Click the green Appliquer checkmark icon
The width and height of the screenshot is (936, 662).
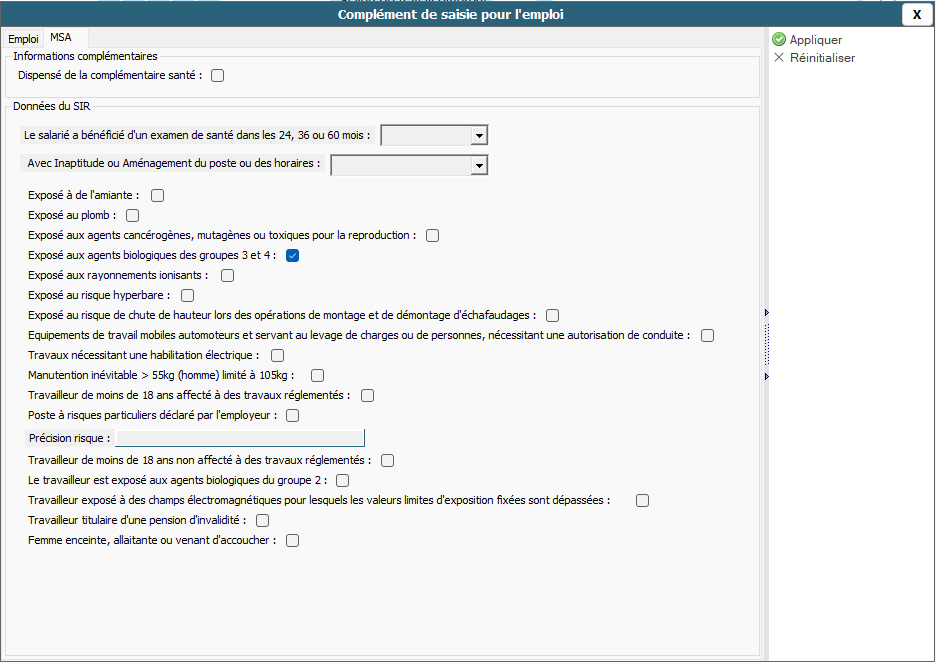pyautogui.click(x=779, y=39)
